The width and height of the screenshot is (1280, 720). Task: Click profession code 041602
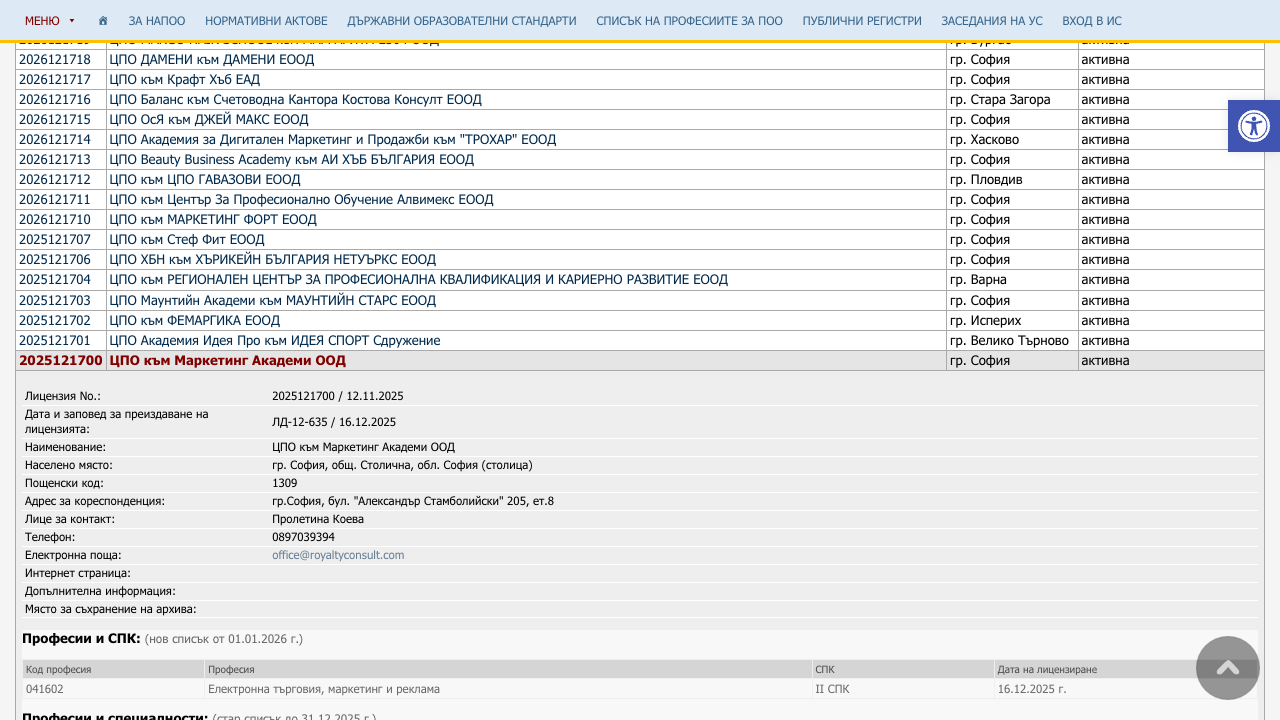pos(44,689)
